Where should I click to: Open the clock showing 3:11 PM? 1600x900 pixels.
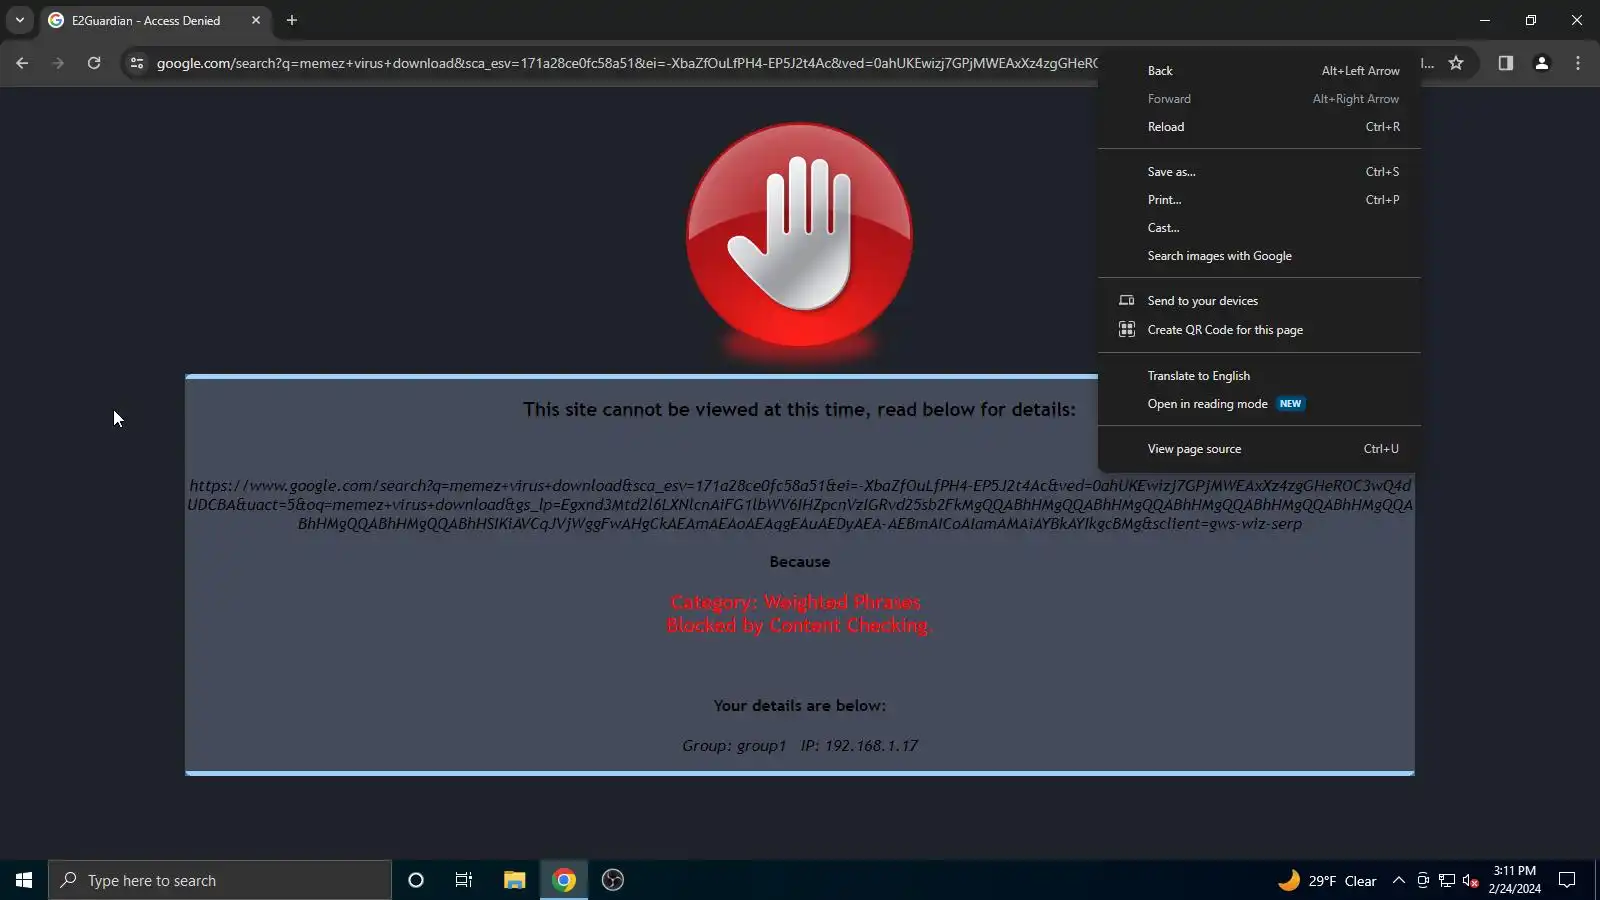point(1514,880)
